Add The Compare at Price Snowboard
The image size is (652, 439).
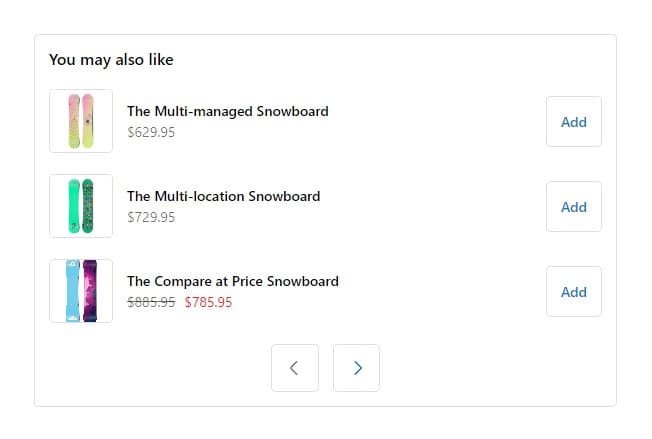(x=573, y=291)
